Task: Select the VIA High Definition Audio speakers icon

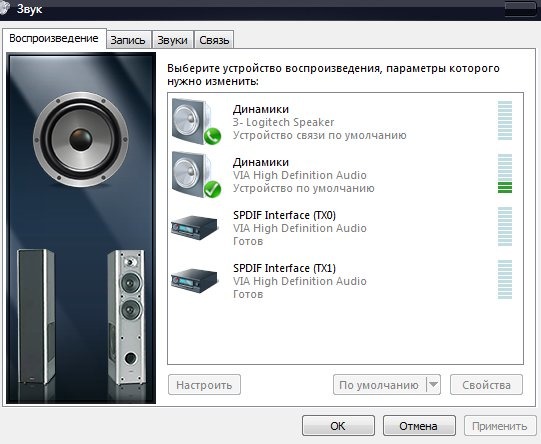Action: click(196, 175)
